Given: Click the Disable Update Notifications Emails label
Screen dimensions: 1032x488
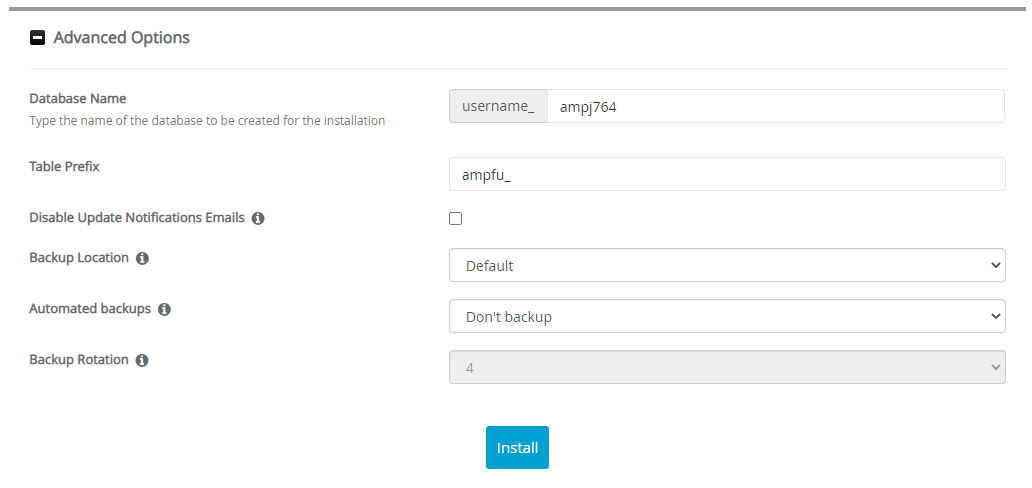Looking at the screenshot, I should coord(137,217).
